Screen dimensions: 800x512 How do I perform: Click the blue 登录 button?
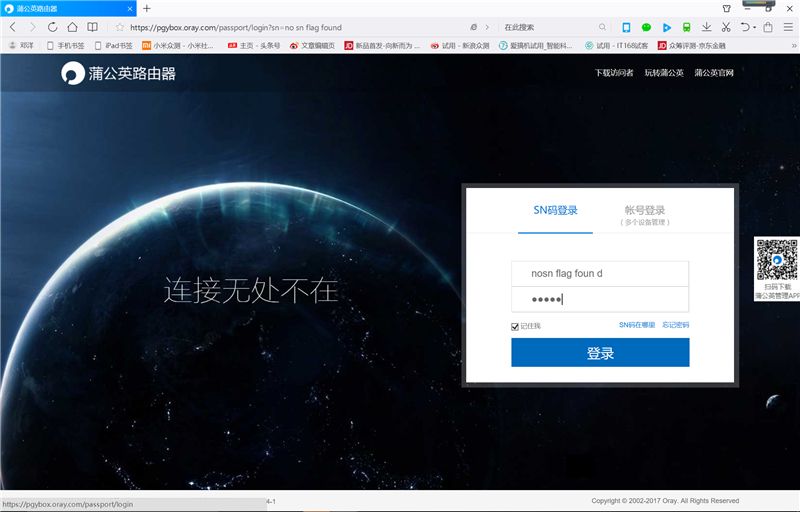(600, 352)
